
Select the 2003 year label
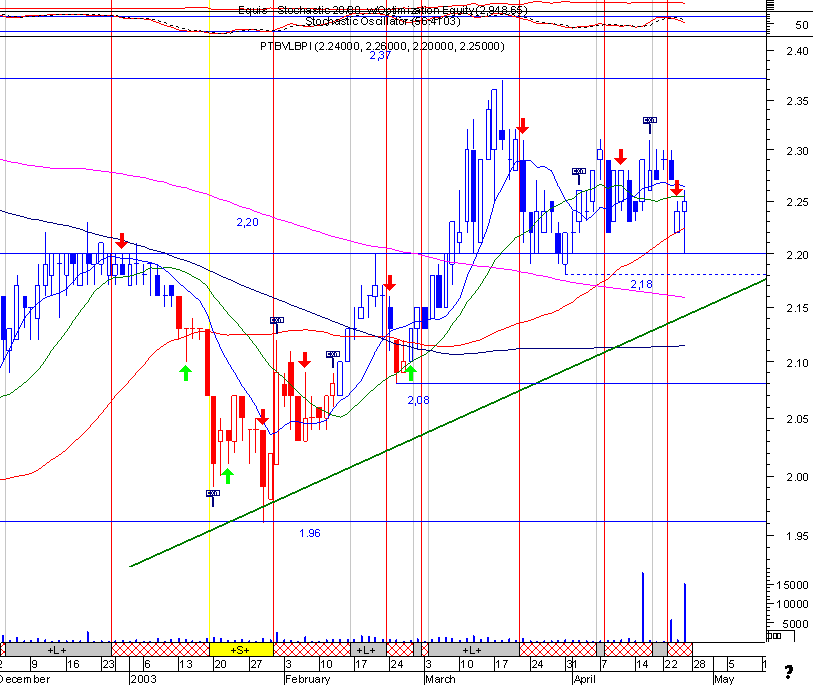point(144,679)
